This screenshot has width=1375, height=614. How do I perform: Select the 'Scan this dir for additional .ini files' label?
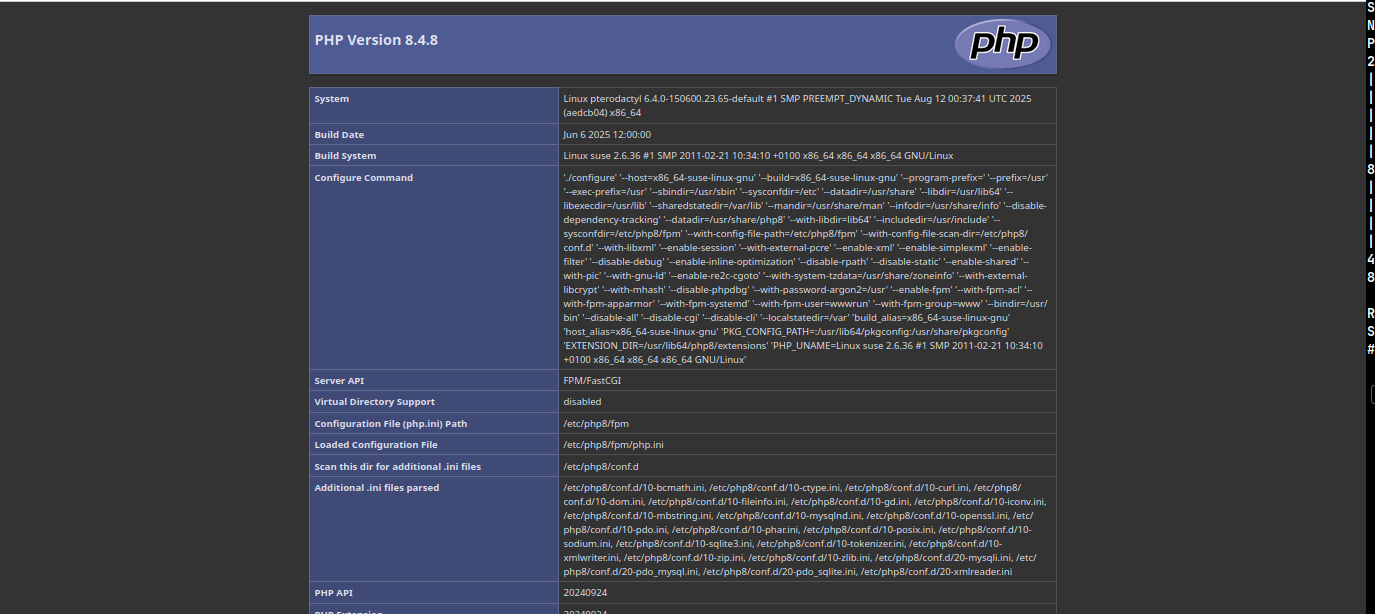[x=396, y=466]
